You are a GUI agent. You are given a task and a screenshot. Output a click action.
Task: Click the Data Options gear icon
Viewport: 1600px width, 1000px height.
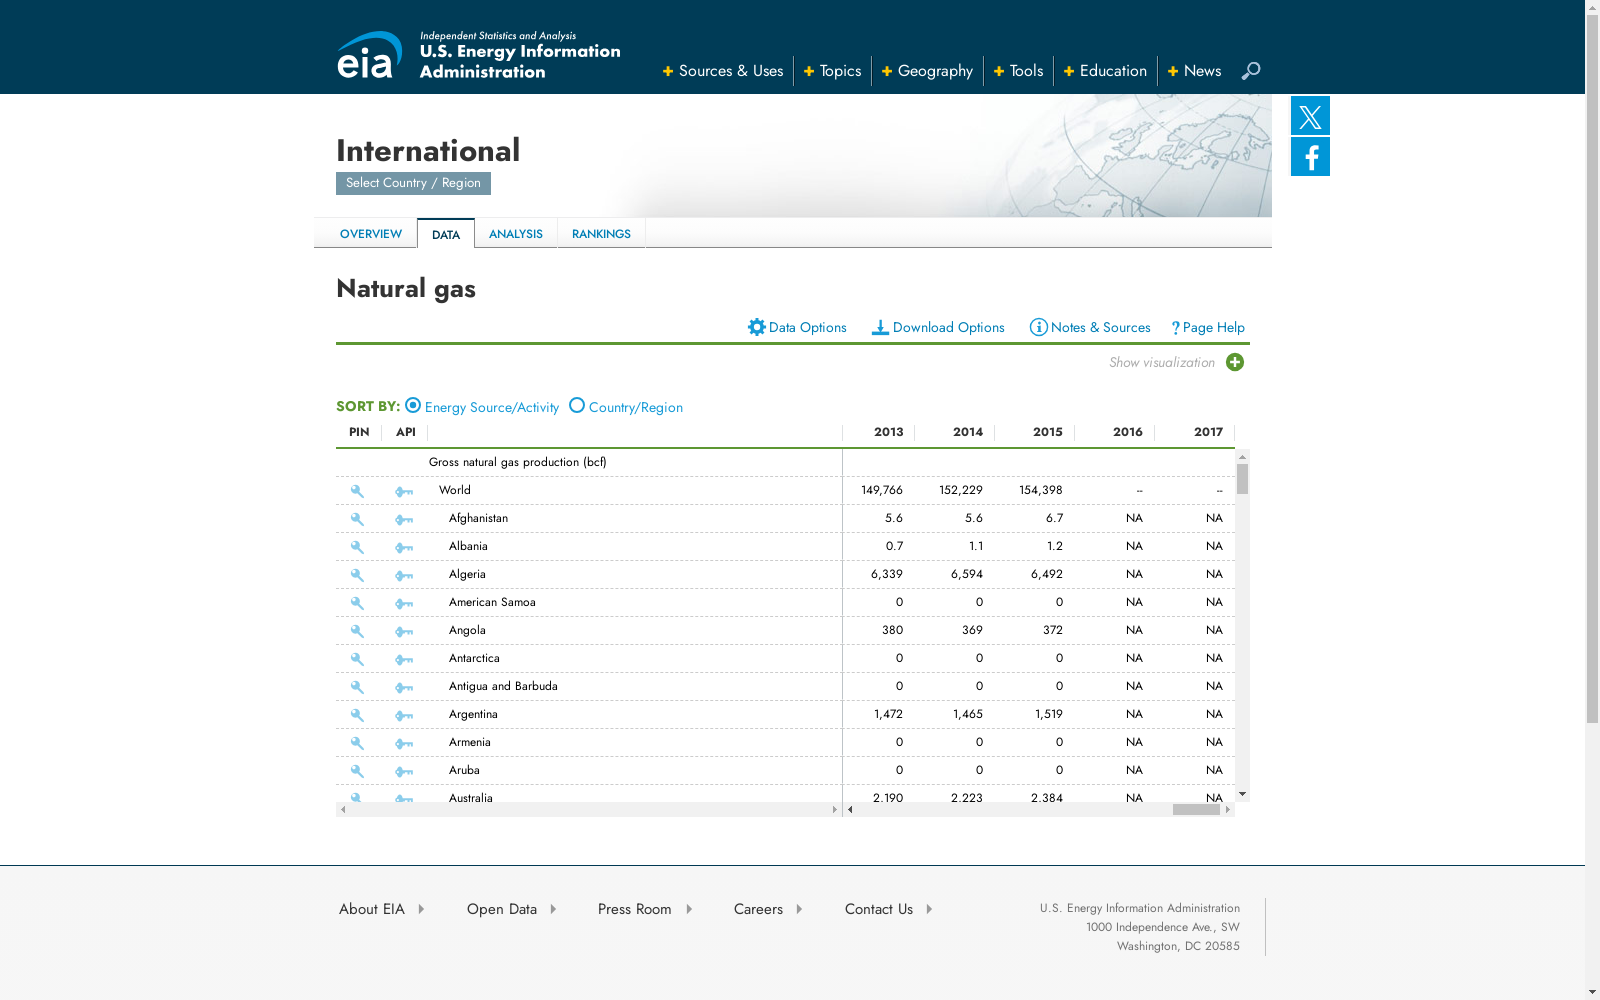(x=757, y=327)
